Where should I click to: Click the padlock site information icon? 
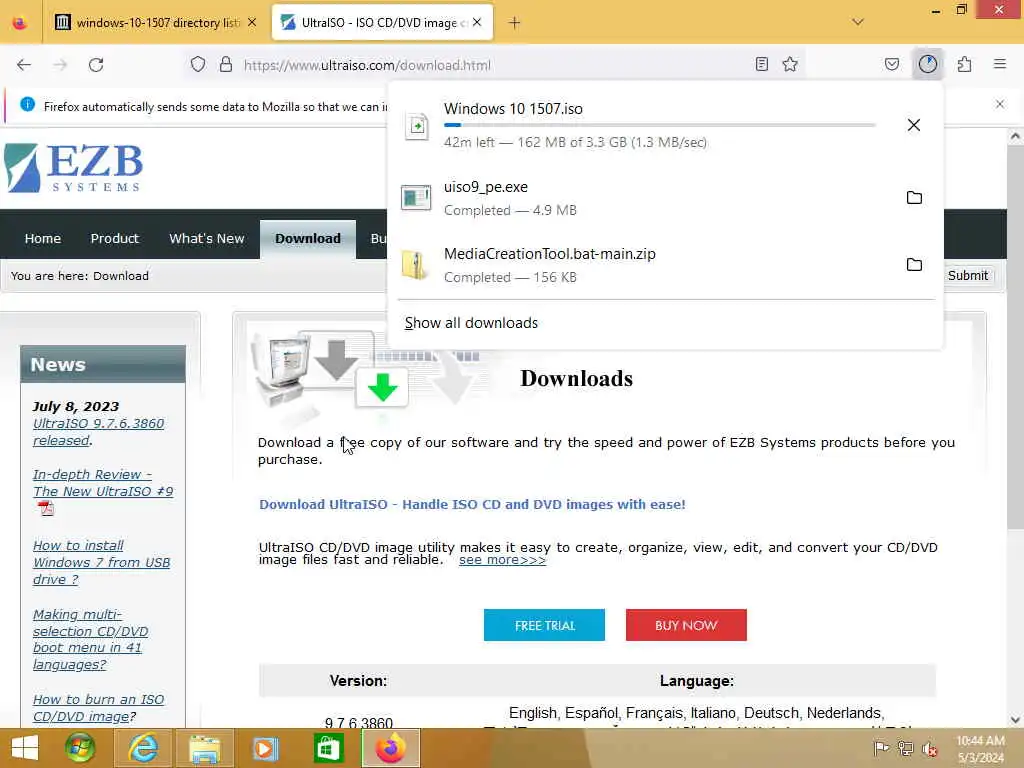point(226,64)
